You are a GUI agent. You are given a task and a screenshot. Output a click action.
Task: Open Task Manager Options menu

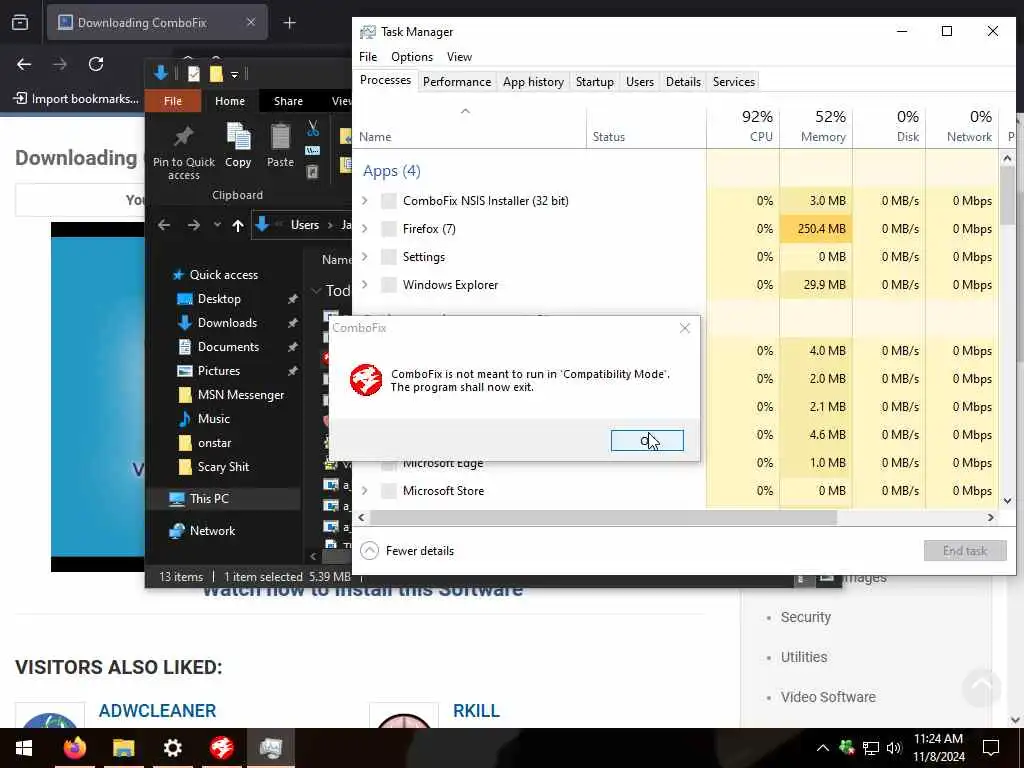tap(411, 57)
